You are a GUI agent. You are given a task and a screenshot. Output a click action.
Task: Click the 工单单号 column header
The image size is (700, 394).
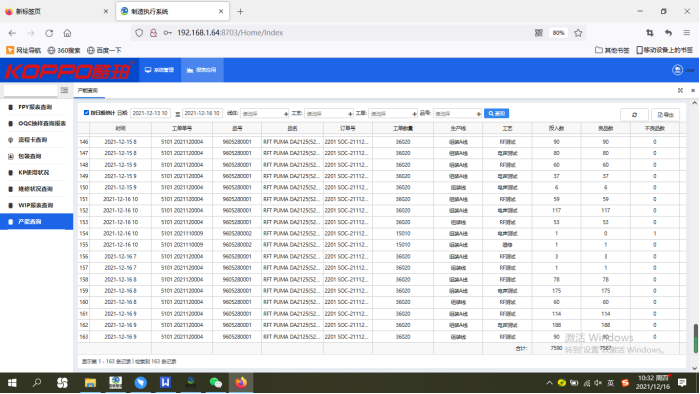[x=182, y=129]
